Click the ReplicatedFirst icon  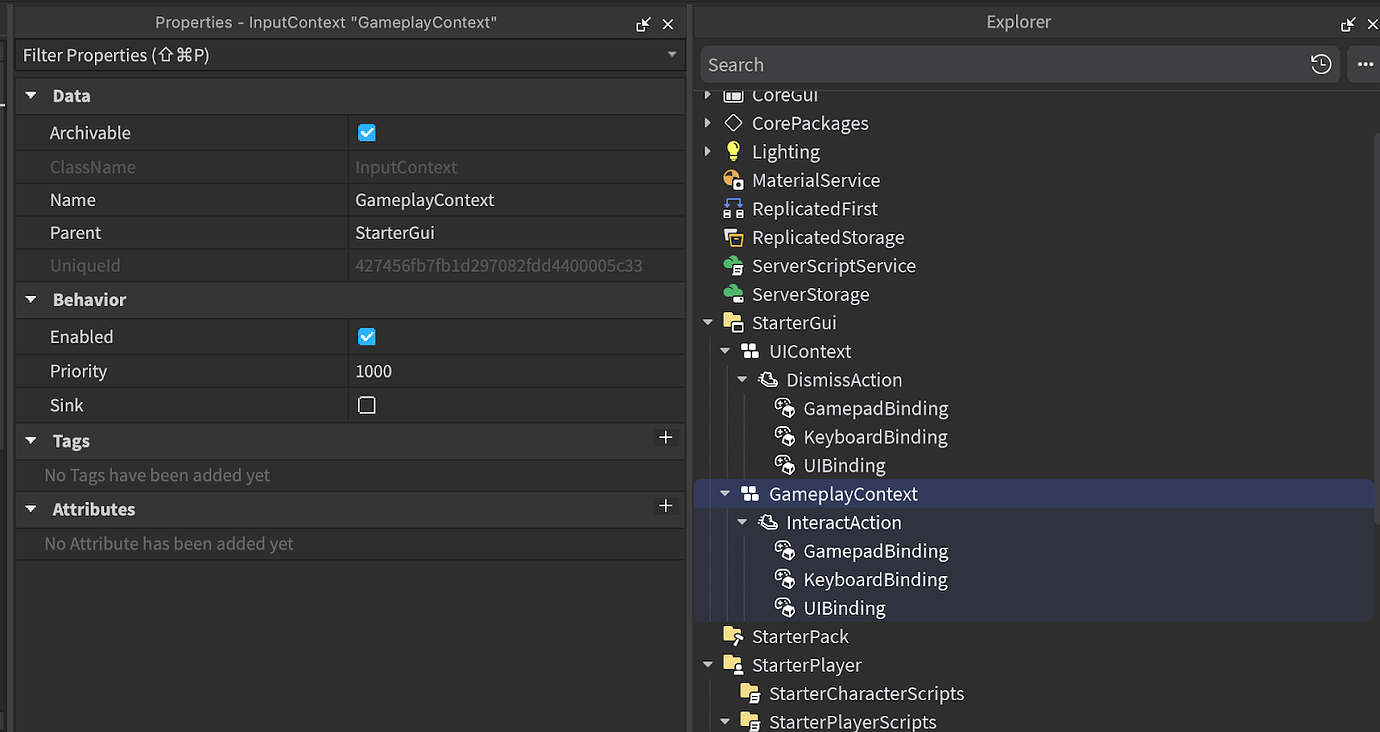(x=733, y=208)
